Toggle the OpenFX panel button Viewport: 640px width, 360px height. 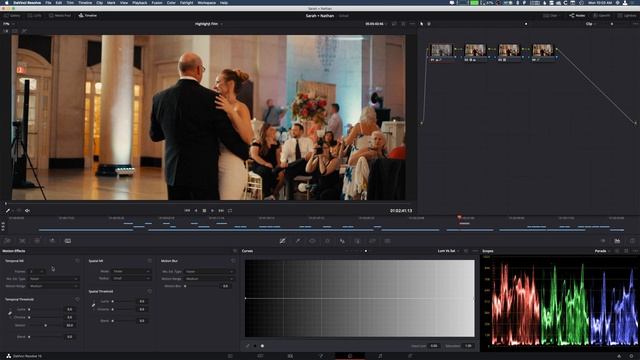click(601, 16)
